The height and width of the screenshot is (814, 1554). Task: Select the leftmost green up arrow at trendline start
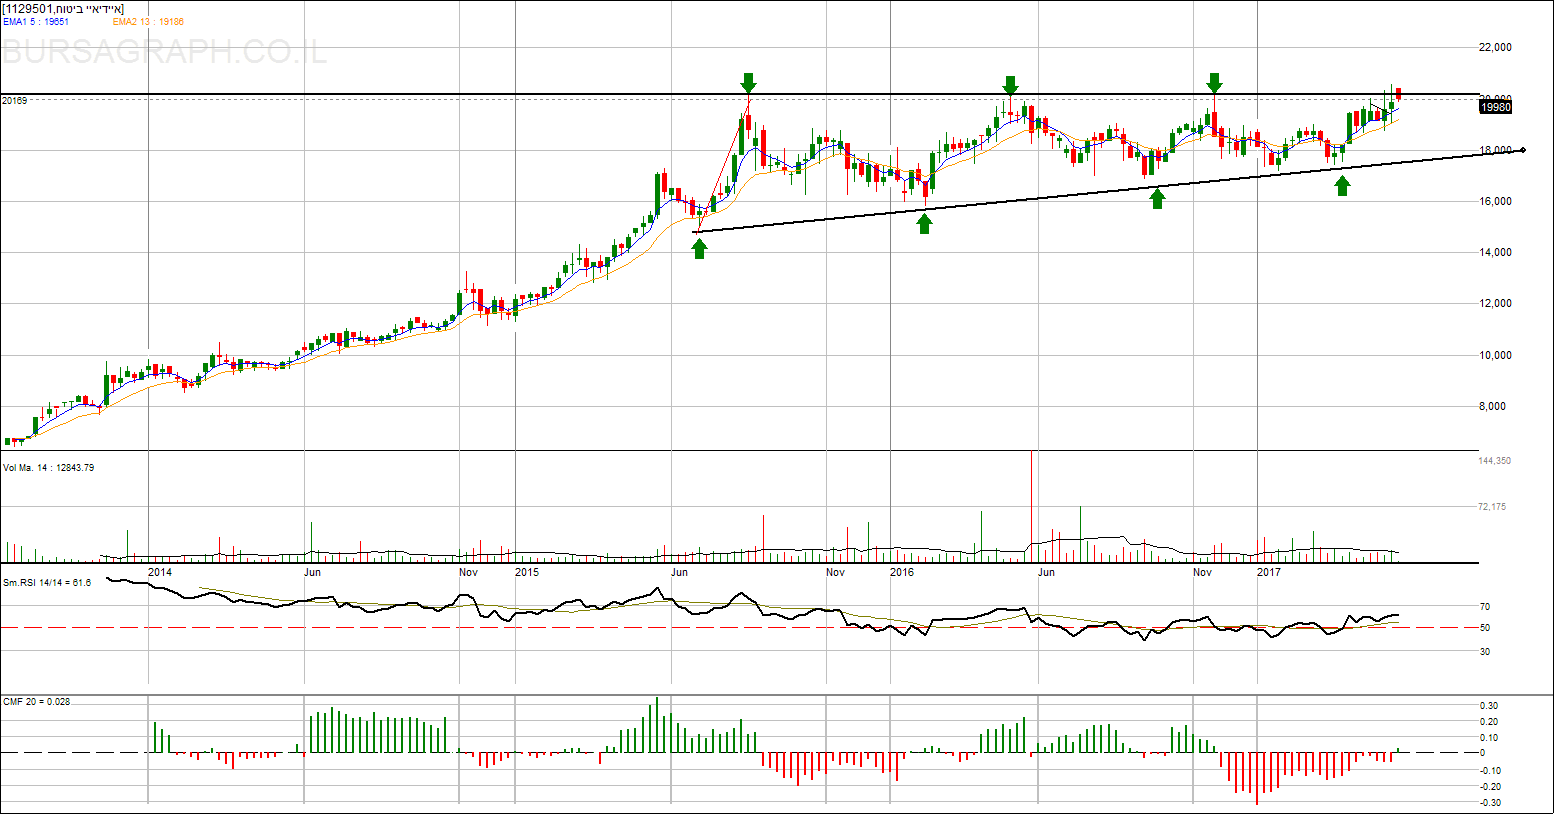tap(699, 248)
